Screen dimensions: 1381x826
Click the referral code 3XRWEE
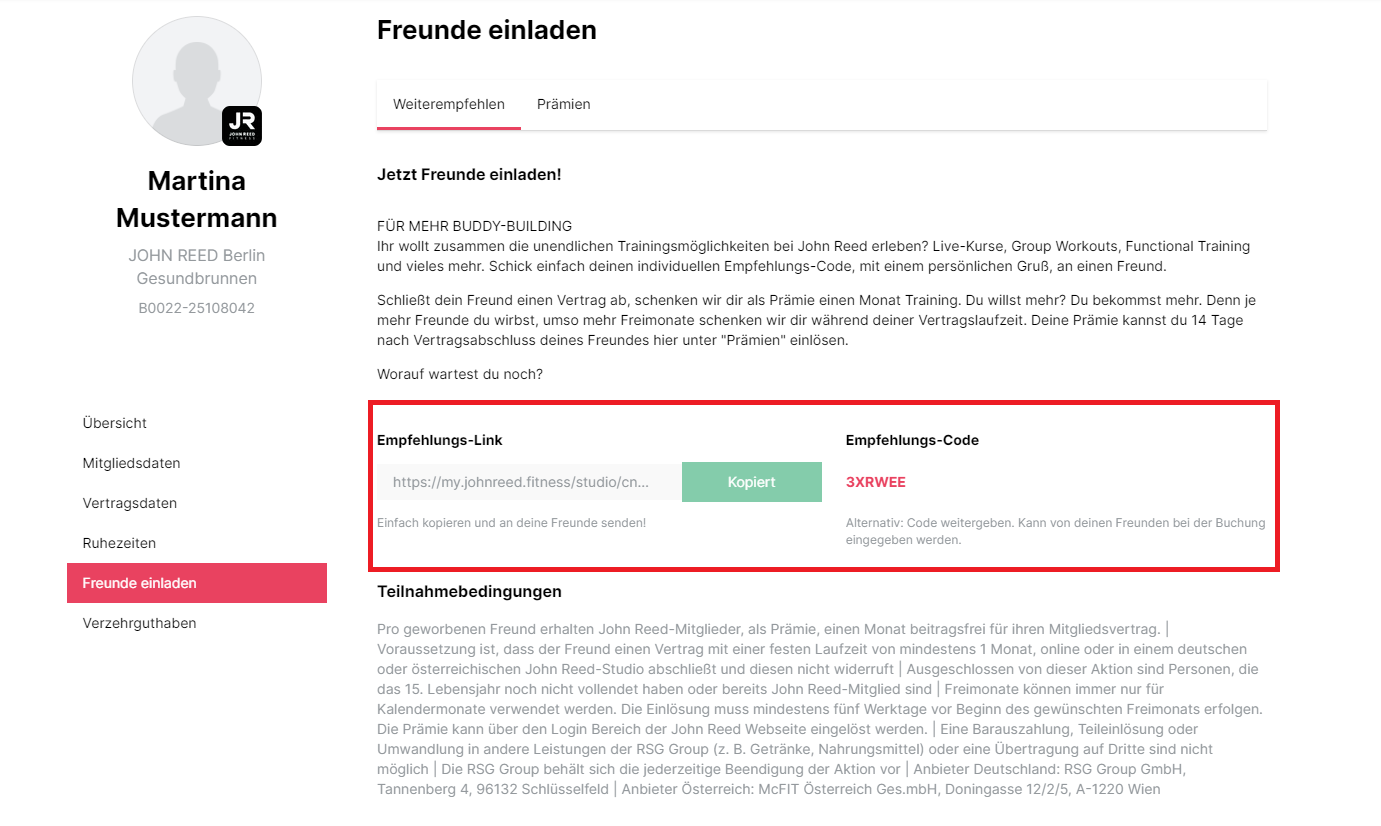876,482
